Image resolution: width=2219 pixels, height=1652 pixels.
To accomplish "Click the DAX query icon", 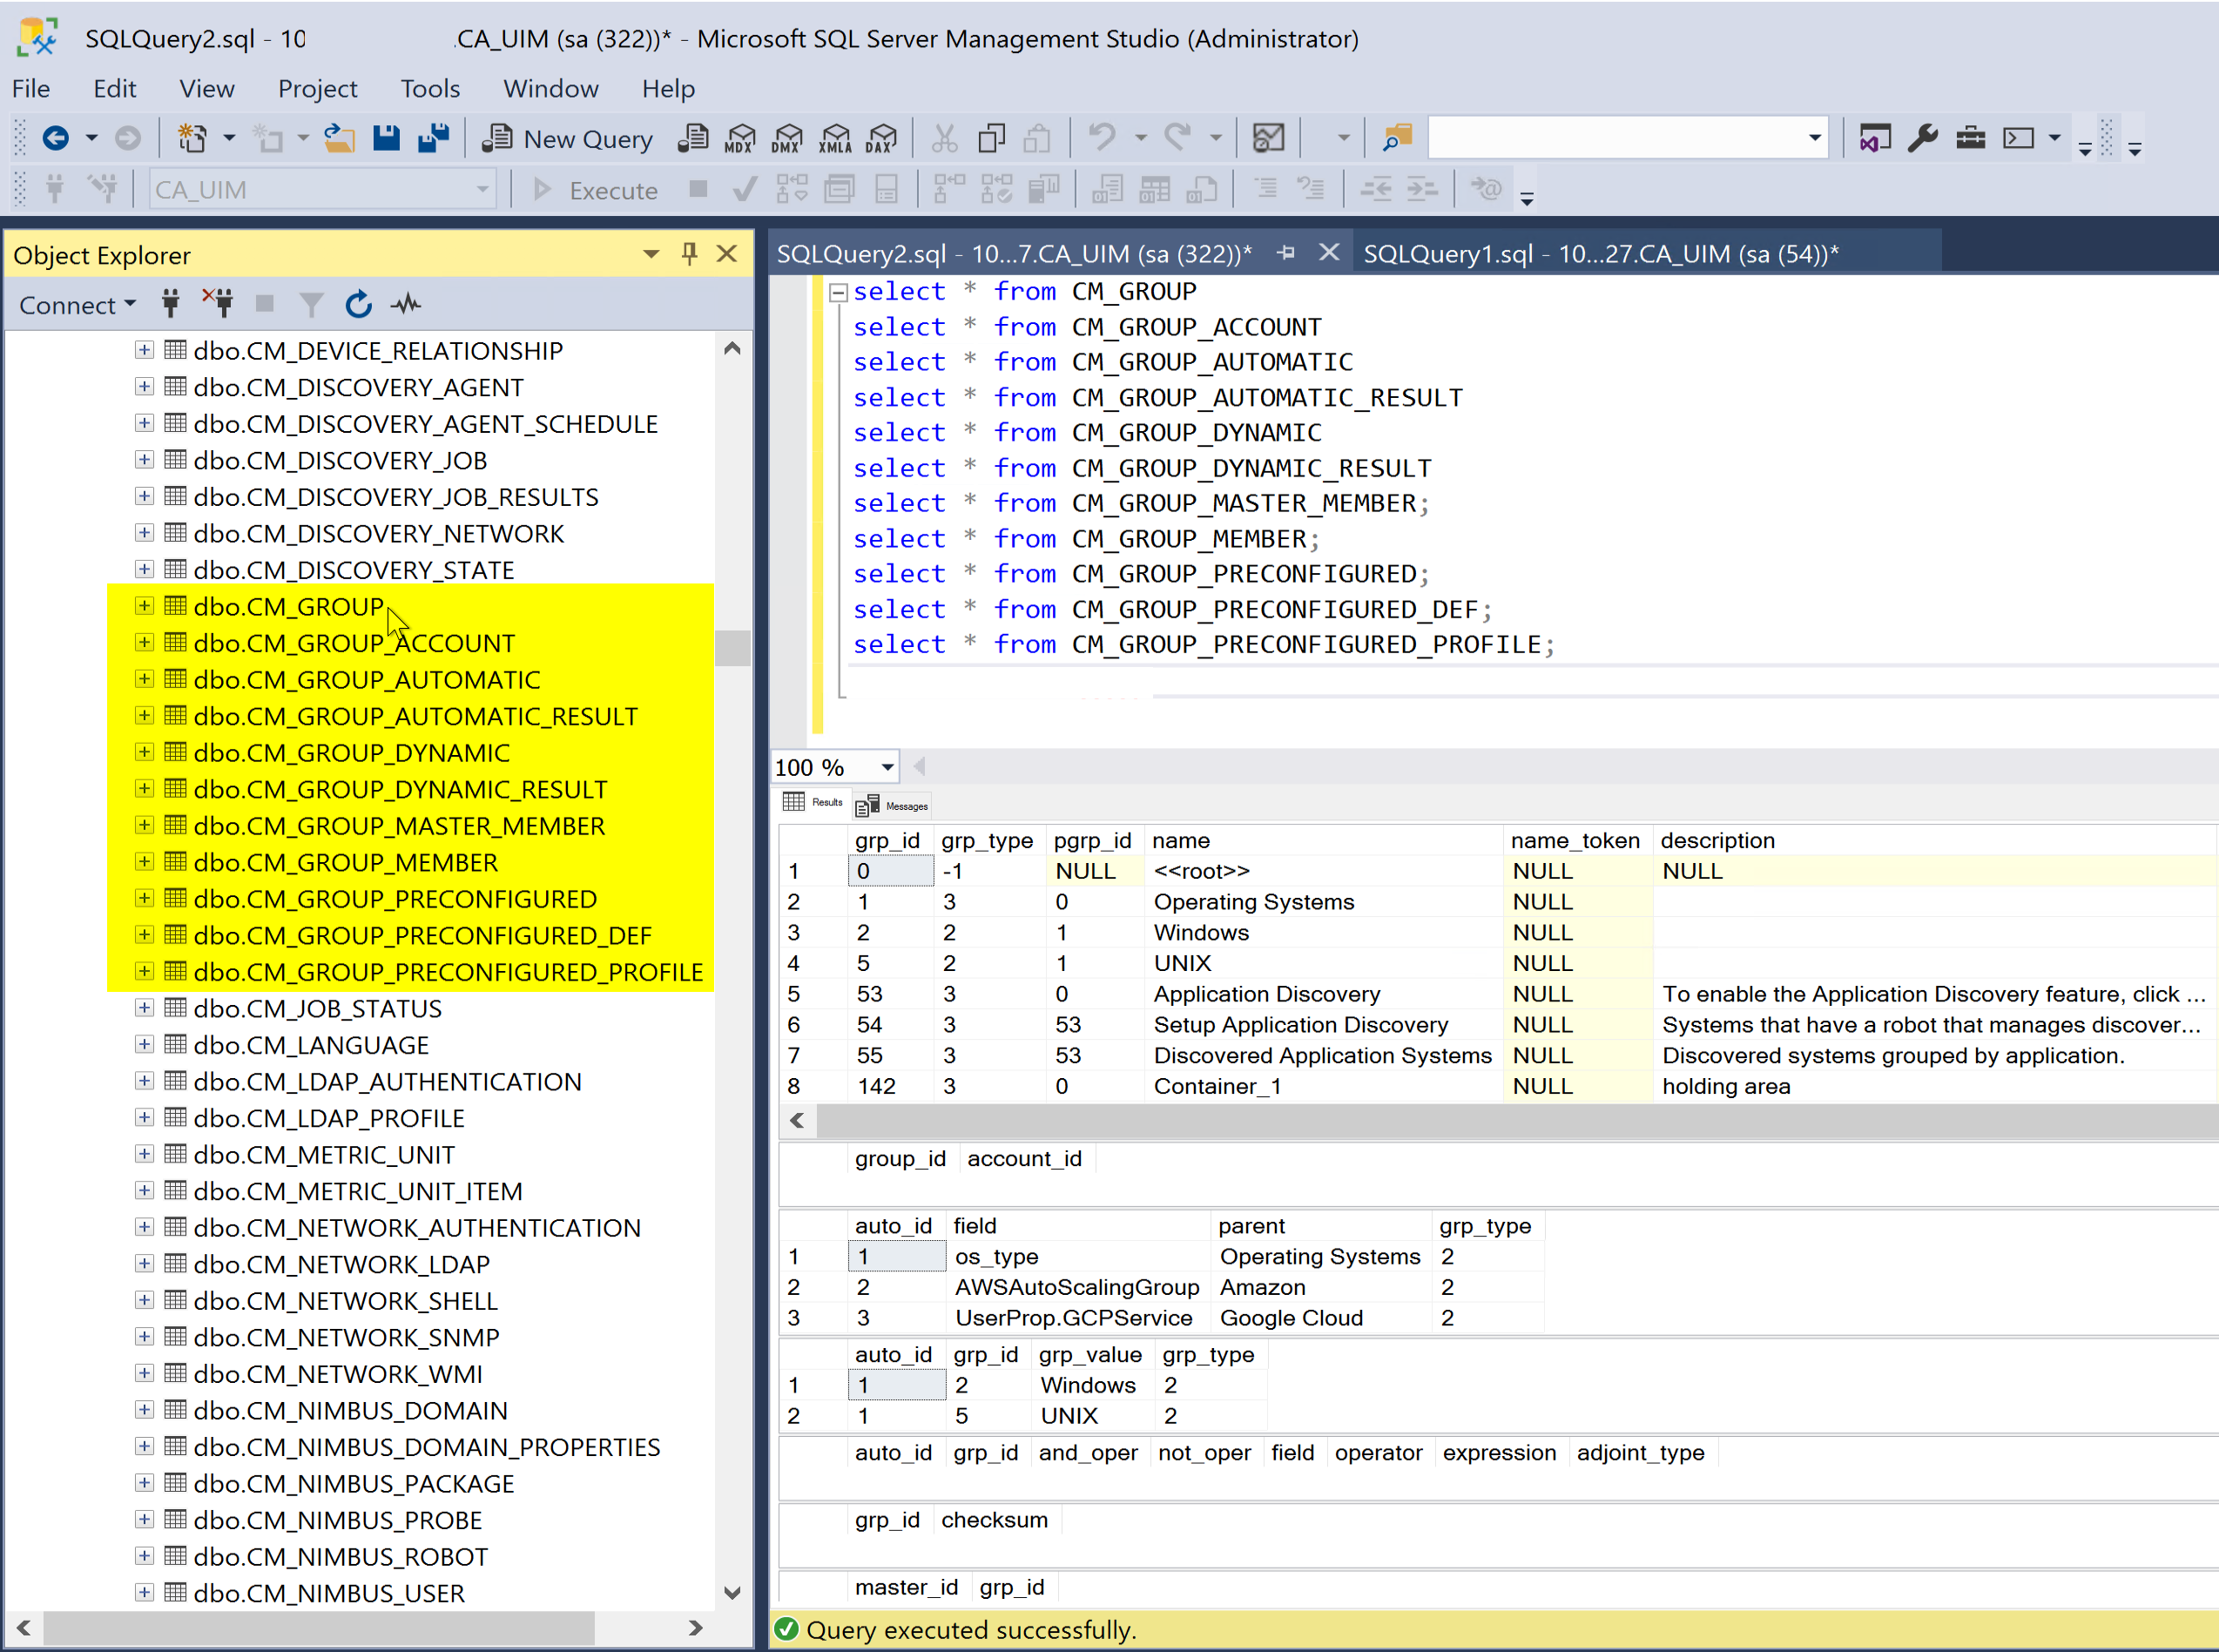I will tap(881, 138).
